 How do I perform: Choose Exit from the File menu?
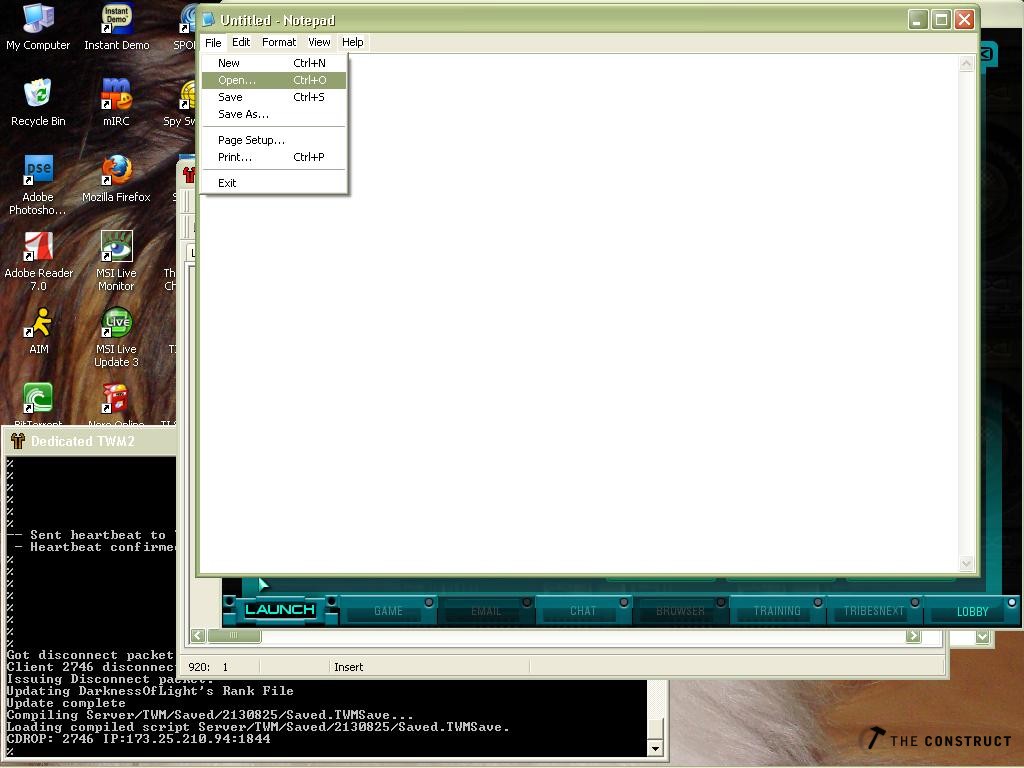coord(274,184)
